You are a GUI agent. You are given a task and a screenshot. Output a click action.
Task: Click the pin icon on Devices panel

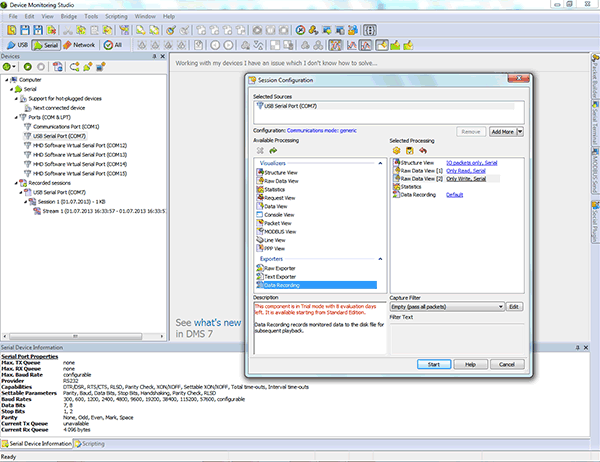[154, 56]
